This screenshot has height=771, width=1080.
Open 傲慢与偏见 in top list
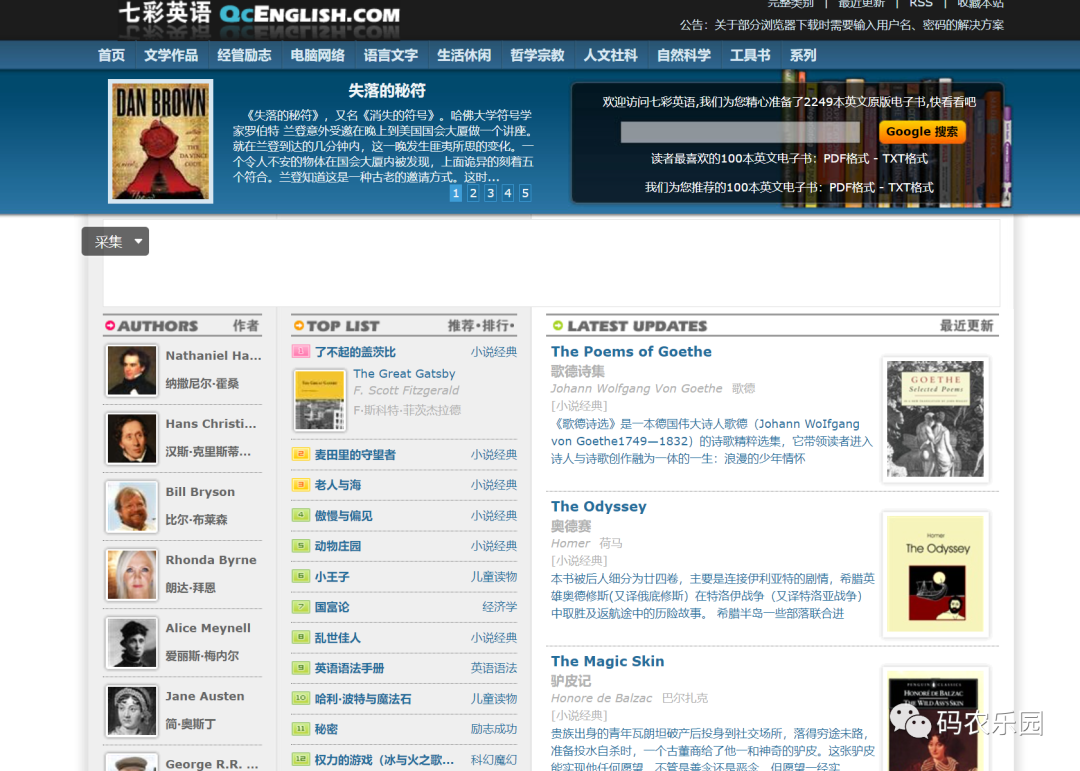(x=344, y=515)
